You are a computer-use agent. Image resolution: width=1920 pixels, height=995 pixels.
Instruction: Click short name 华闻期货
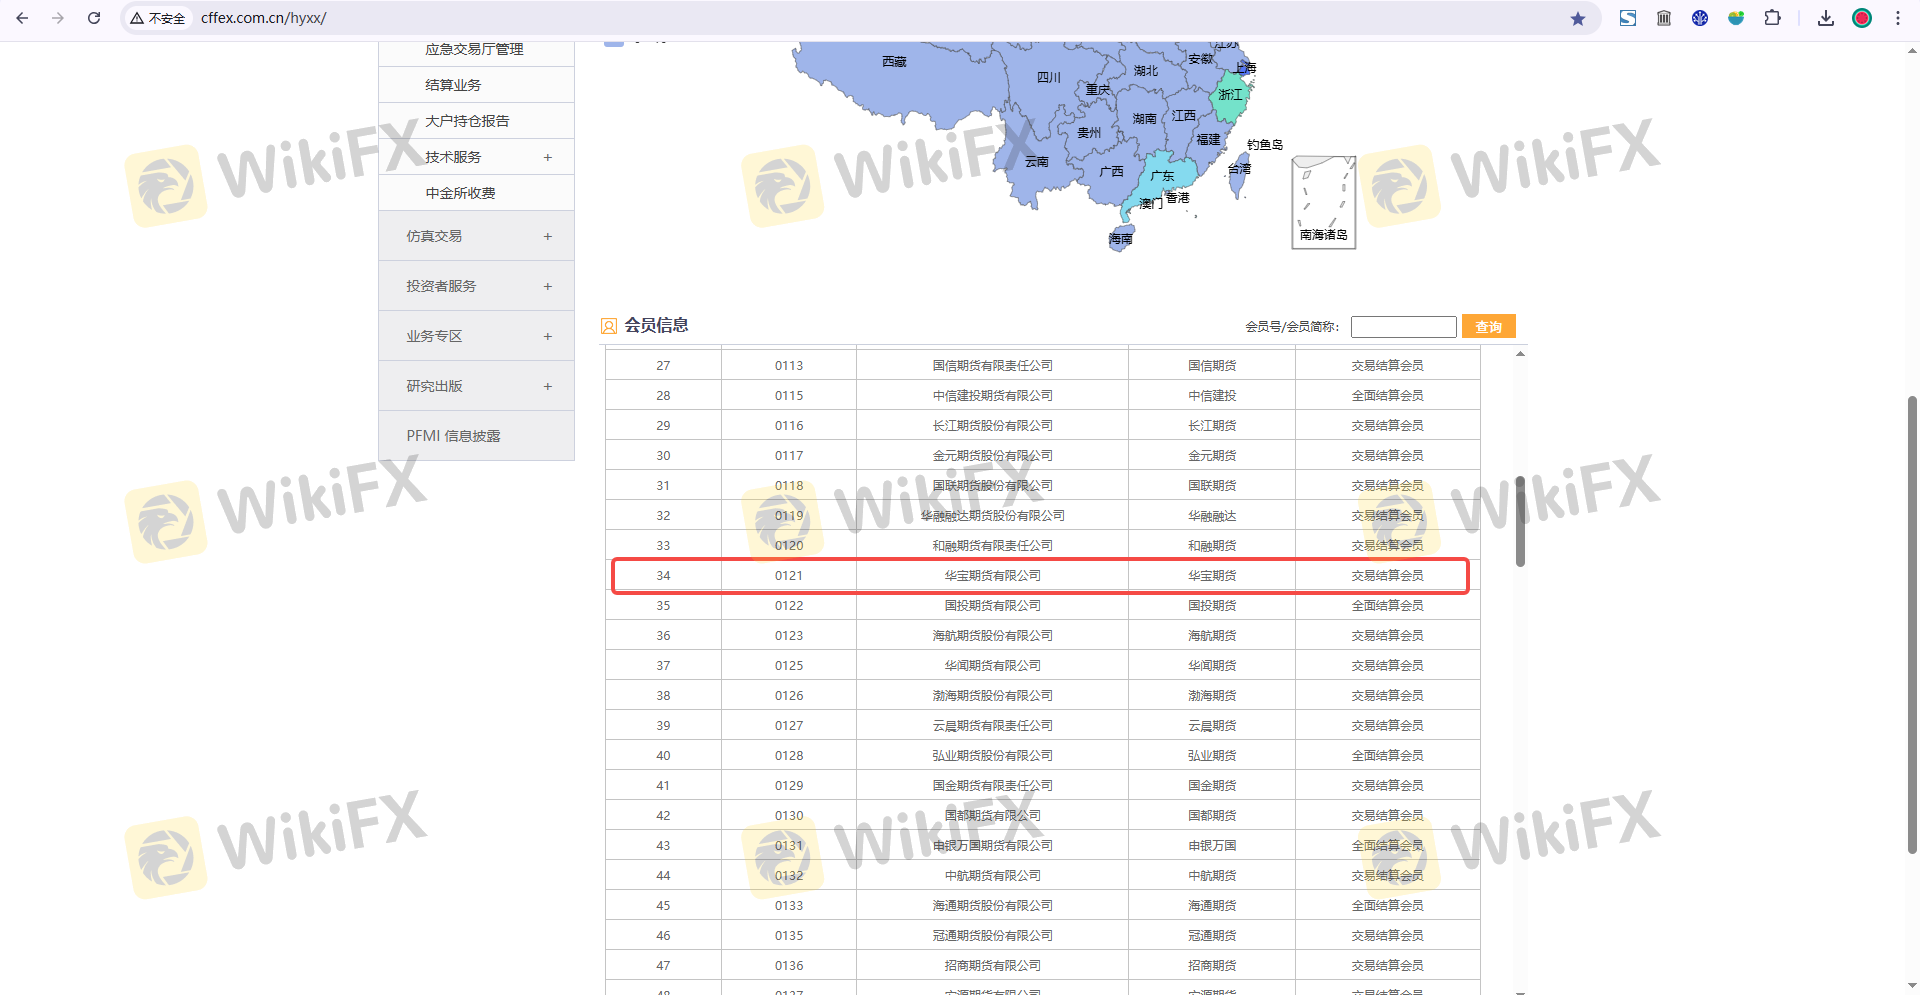[1212, 666]
